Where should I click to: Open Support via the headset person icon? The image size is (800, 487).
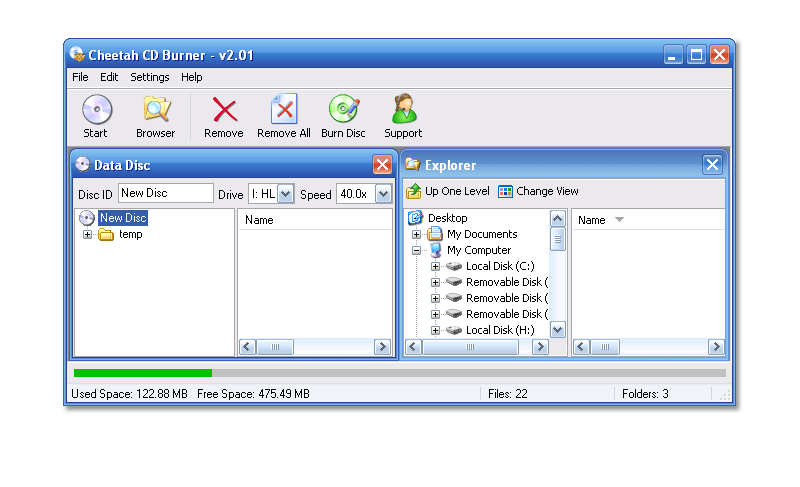click(x=404, y=109)
